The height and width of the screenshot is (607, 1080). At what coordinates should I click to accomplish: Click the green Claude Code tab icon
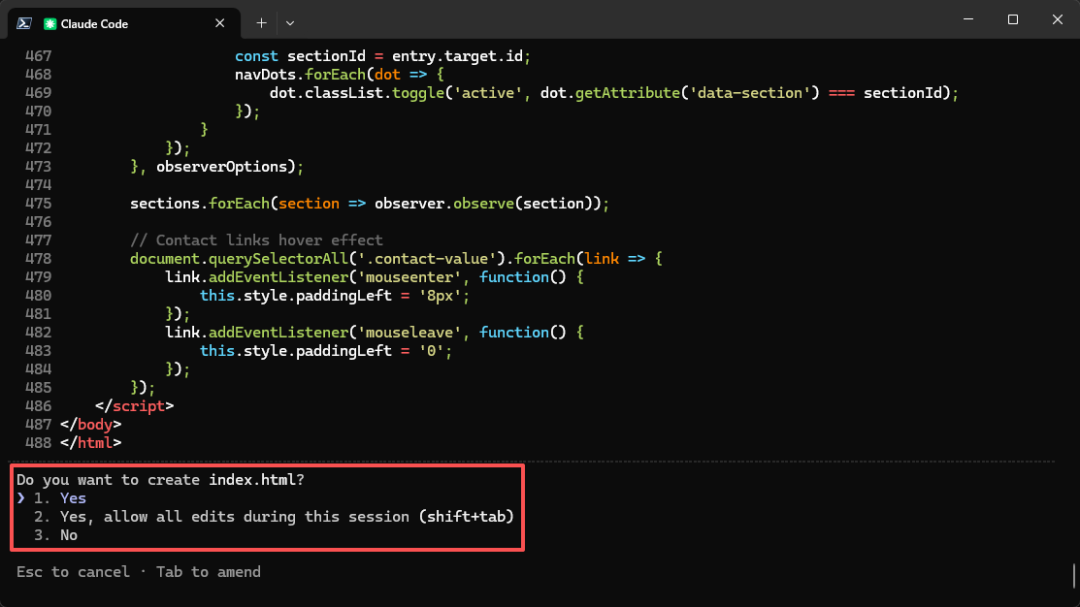coord(50,23)
